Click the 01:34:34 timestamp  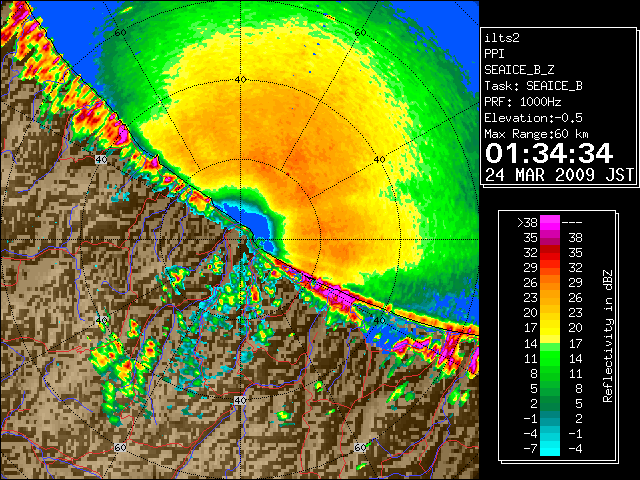[x=549, y=153]
